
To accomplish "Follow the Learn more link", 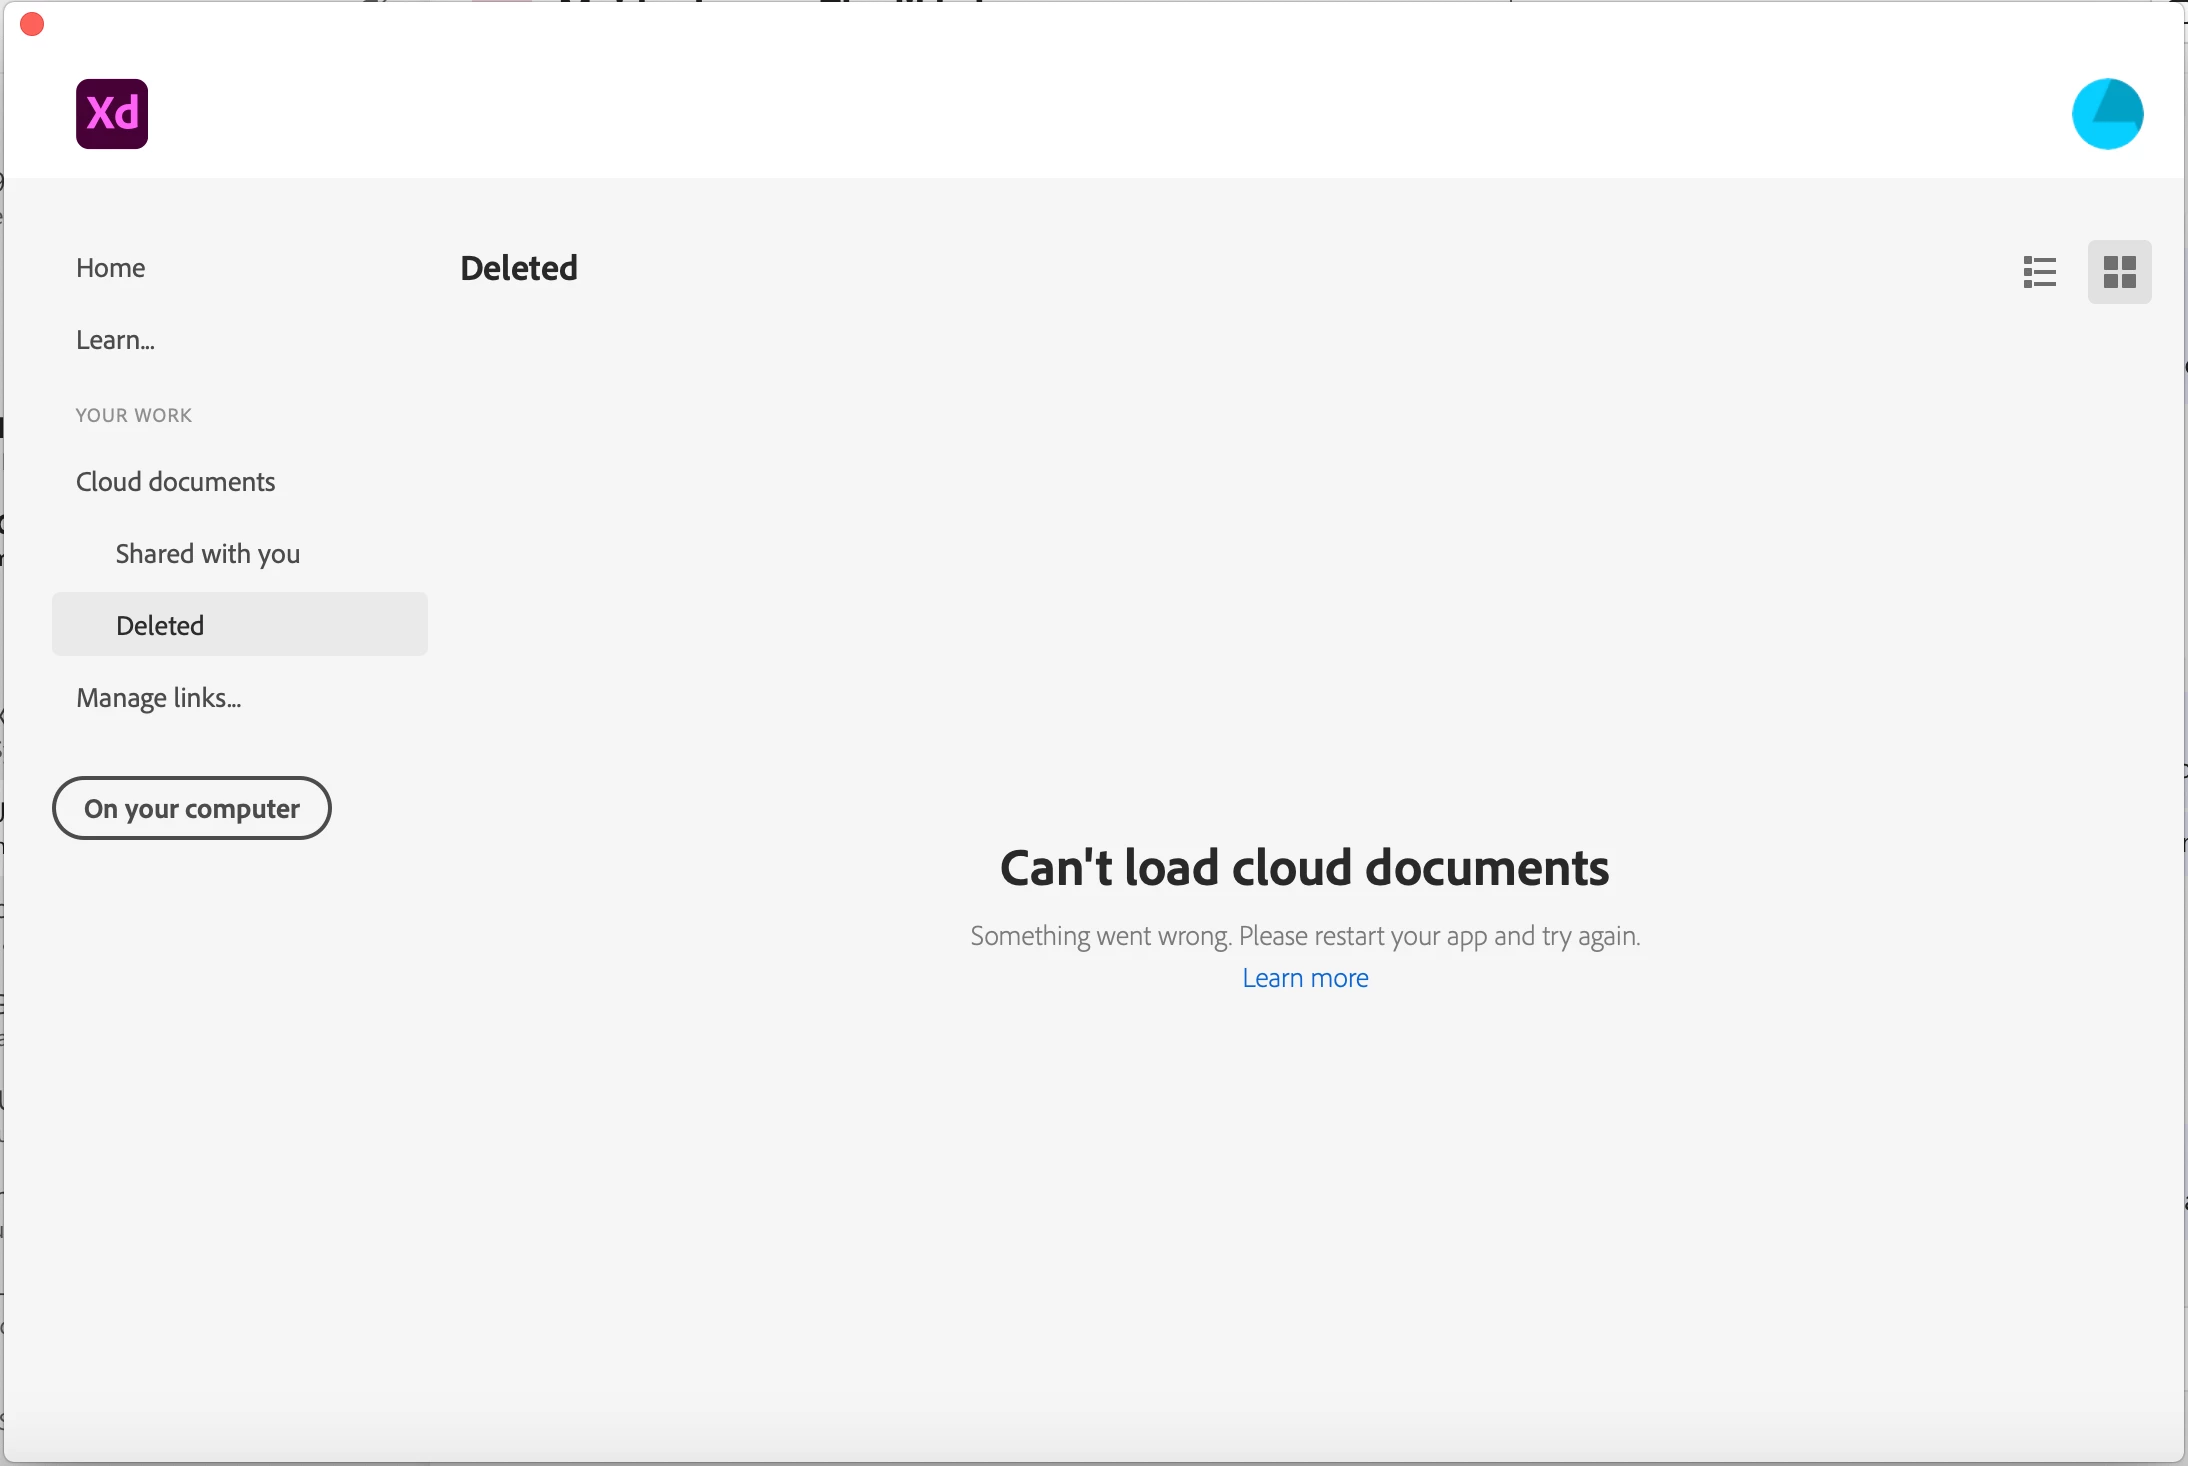I will (1305, 978).
